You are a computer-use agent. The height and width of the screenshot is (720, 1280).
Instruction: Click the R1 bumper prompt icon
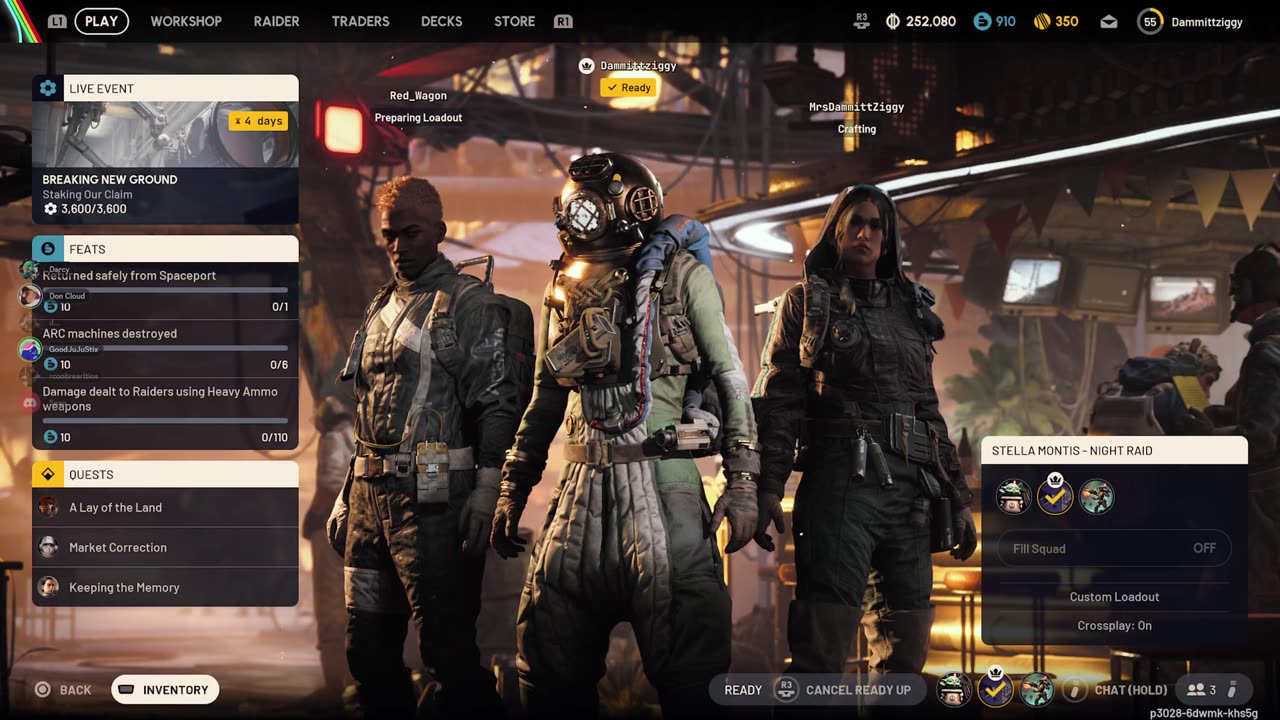[563, 21]
